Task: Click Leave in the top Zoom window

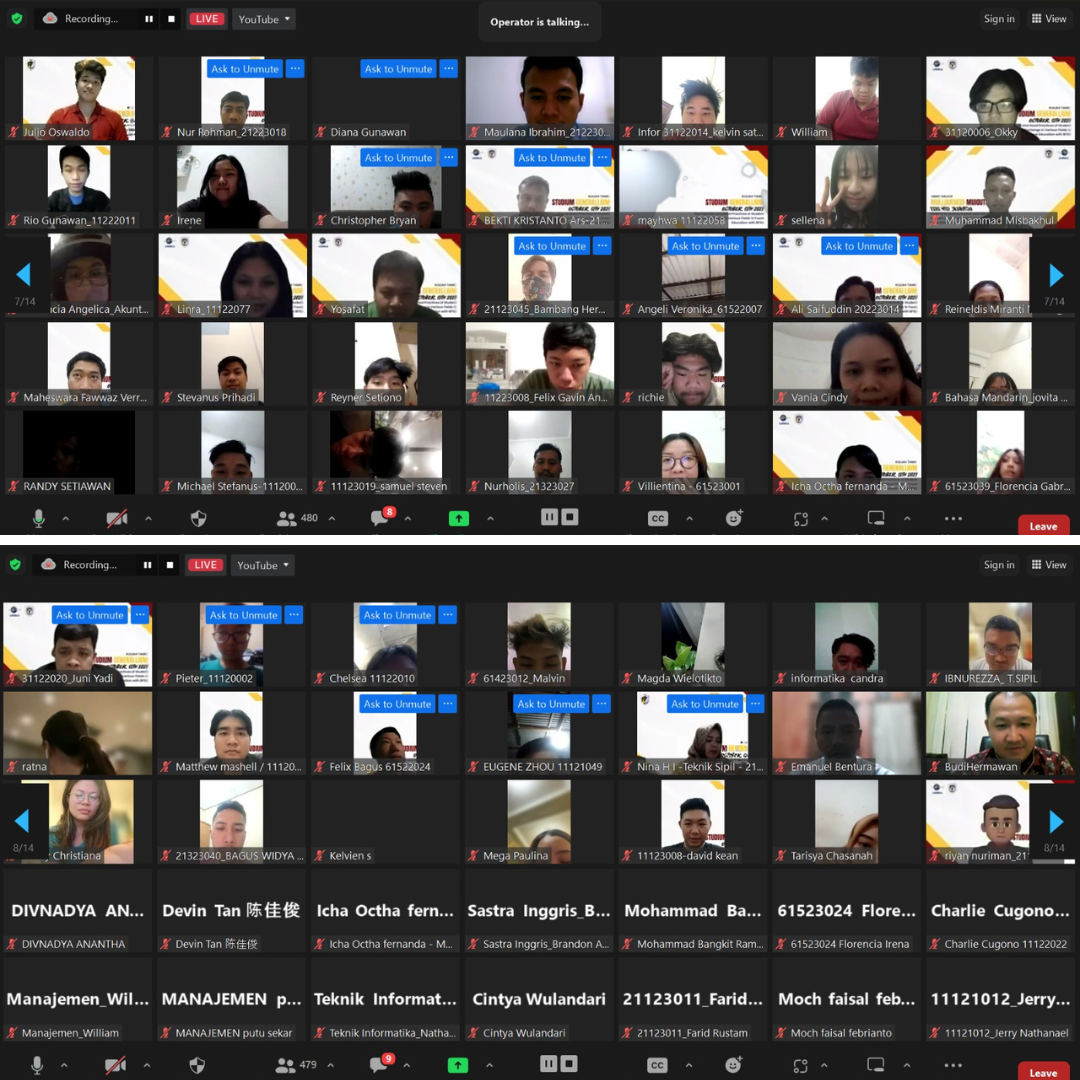Action: click(x=1043, y=526)
